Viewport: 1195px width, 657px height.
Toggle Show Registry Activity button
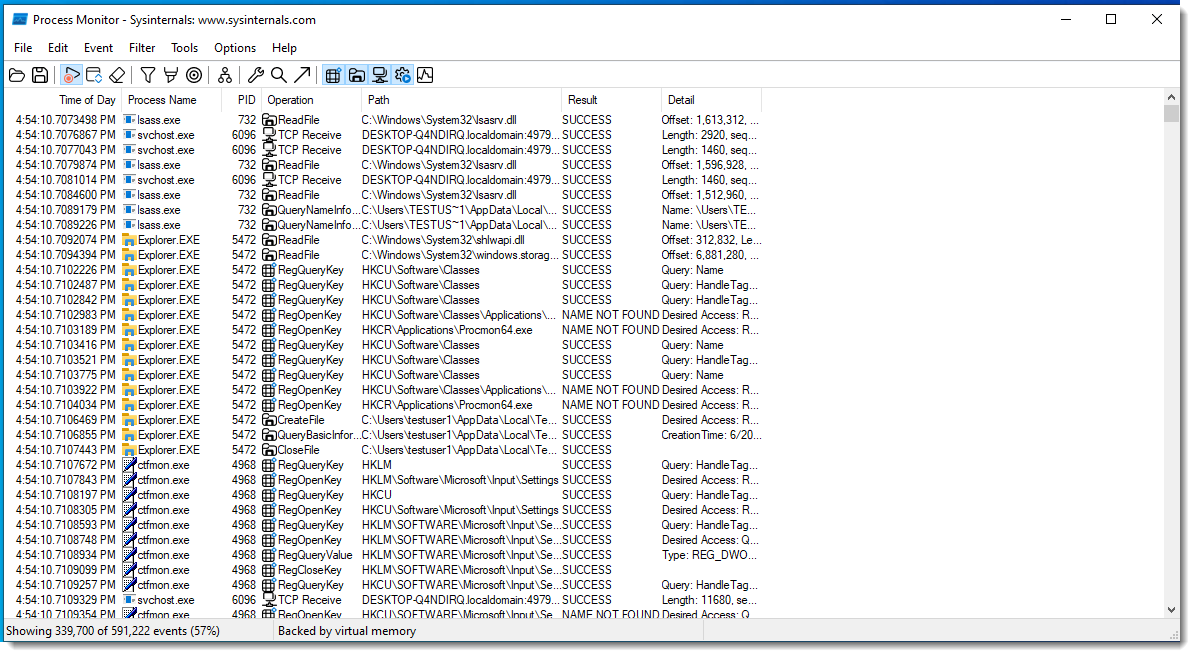tap(333, 75)
